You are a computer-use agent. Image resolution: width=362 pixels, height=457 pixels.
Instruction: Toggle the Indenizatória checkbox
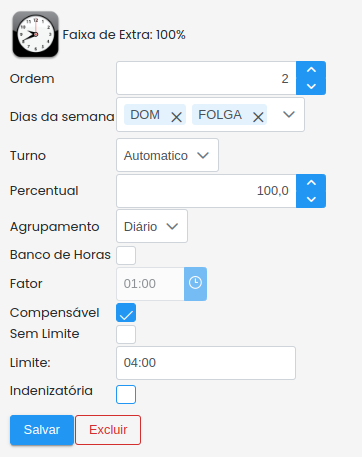126,394
